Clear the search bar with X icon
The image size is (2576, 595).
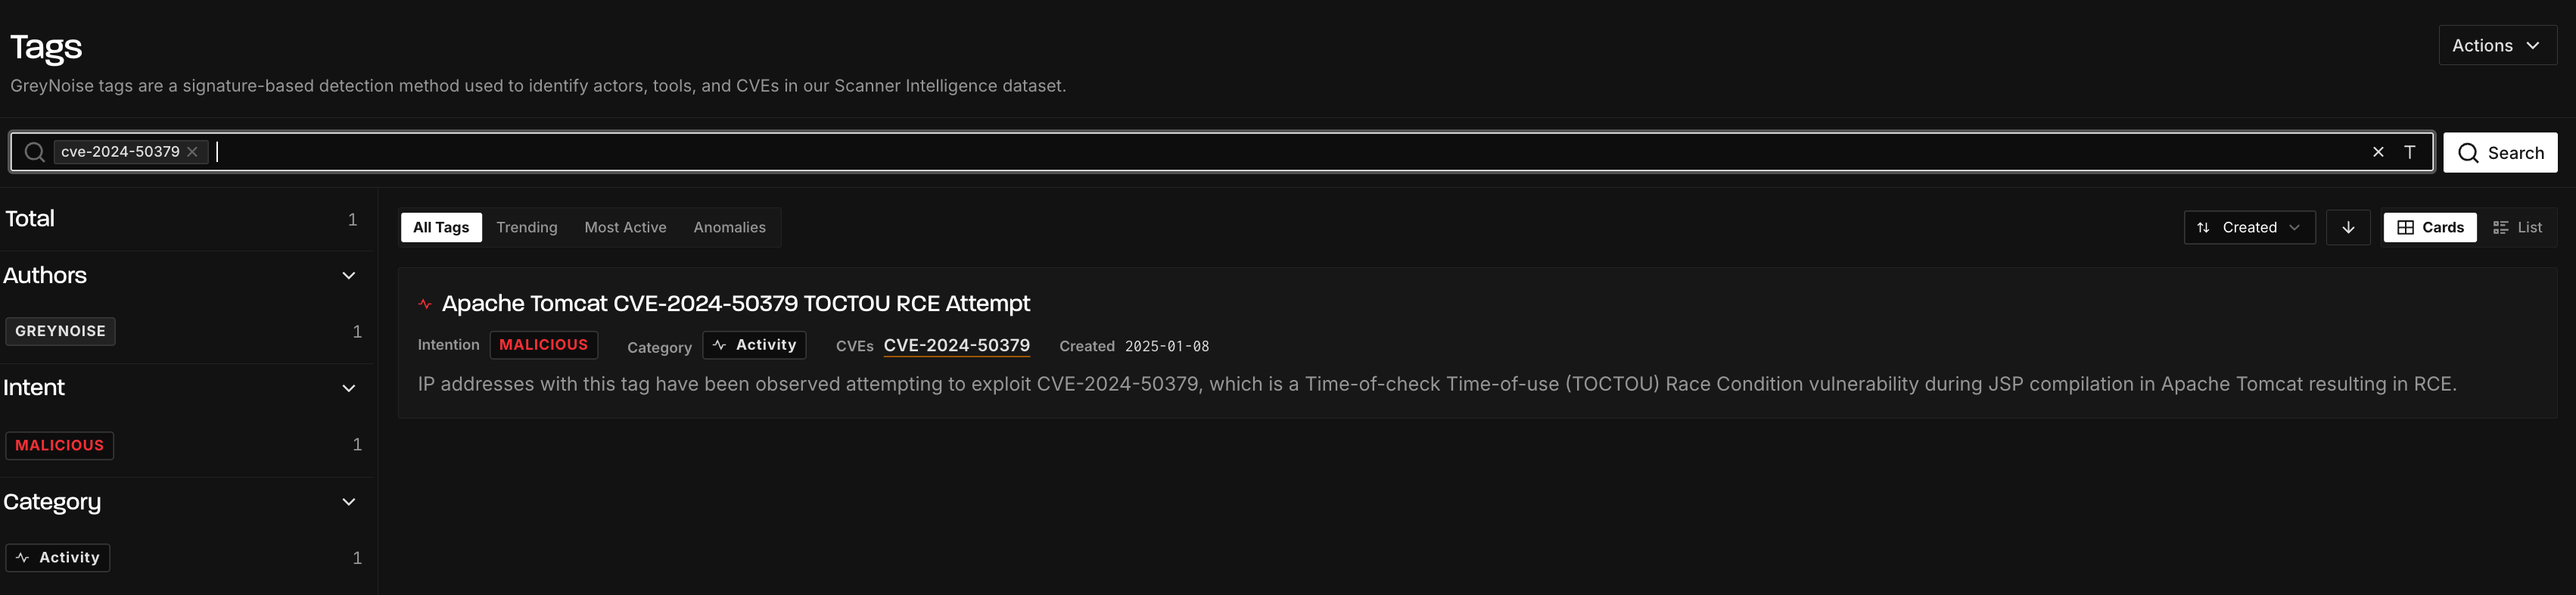click(2378, 152)
